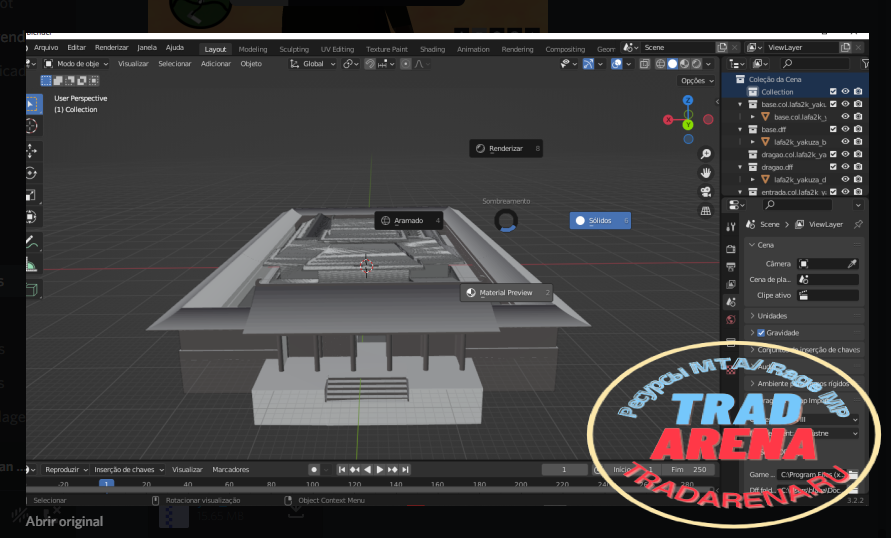Click the Fim 250 frame field
Image resolution: width=891 pixels, height=538 pixels.
tap(689, 470)
